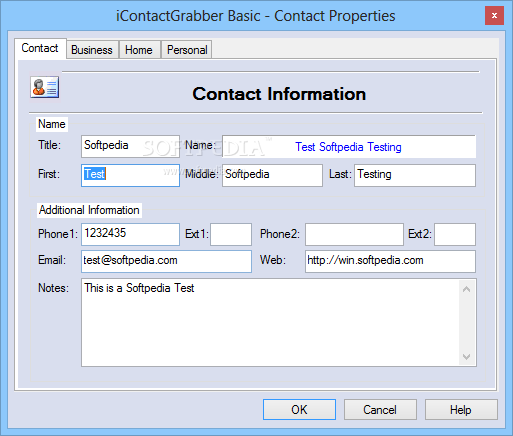Click the Additional Information group label
The image size is (513, 436).
tap(89, 210)
